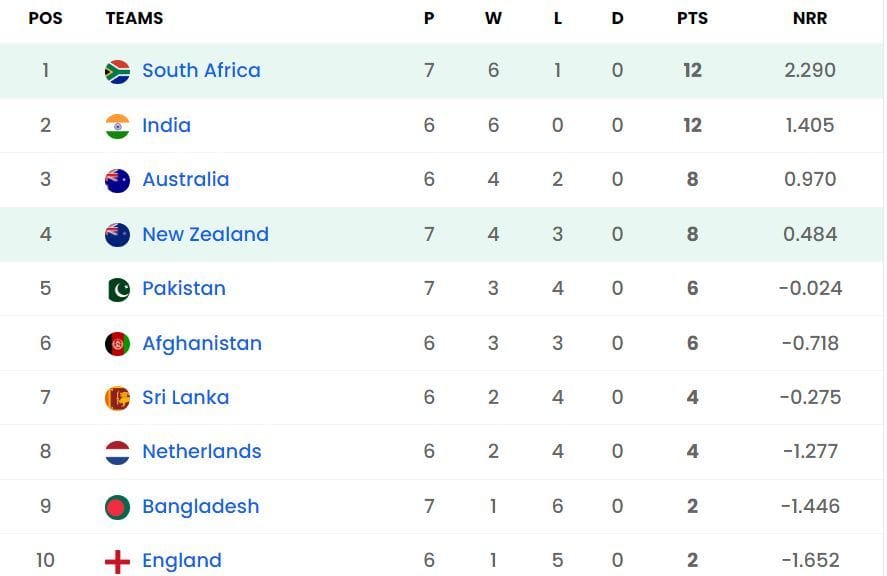
Task: Click the POS column header
Action: 44,18
